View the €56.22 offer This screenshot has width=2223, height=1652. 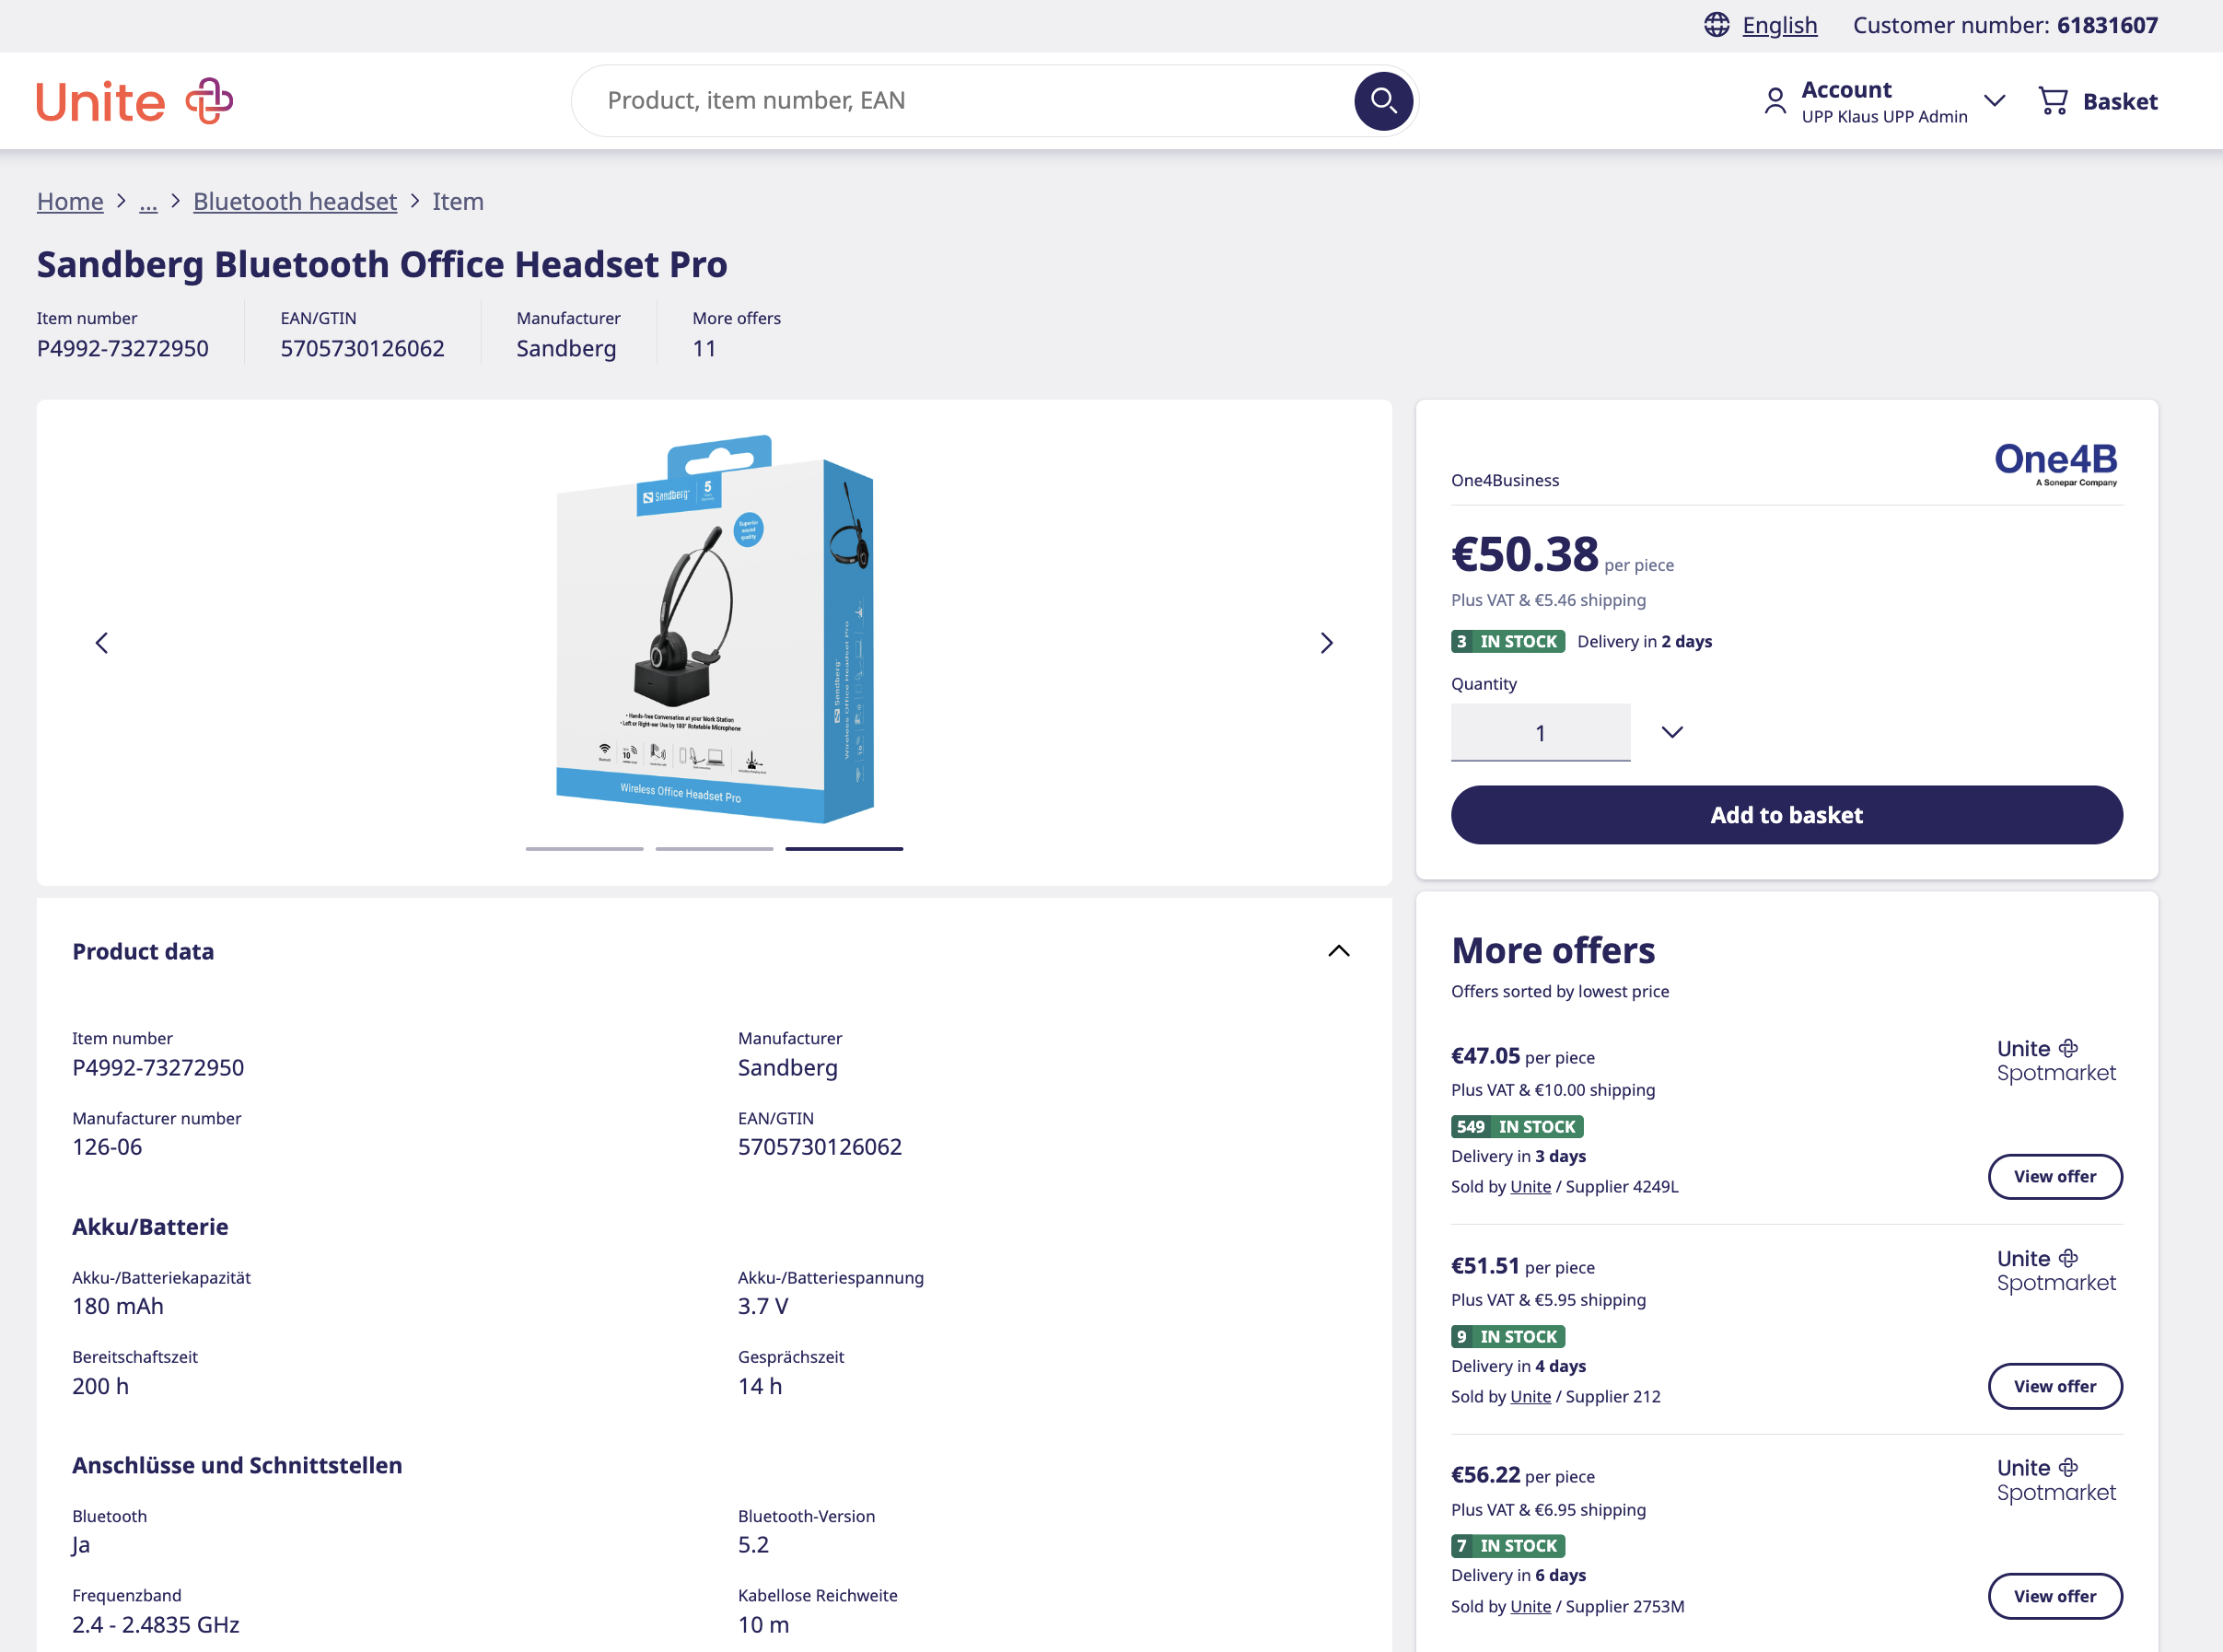coord(2055,1597)
